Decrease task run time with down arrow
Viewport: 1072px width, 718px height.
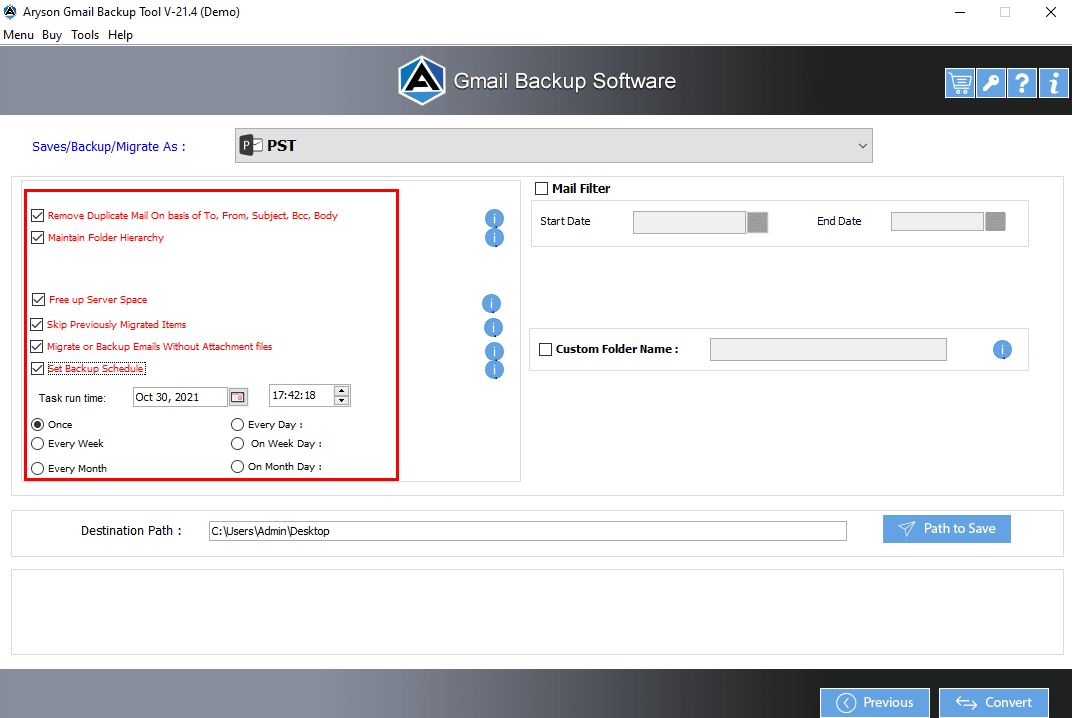pos(342,401)
